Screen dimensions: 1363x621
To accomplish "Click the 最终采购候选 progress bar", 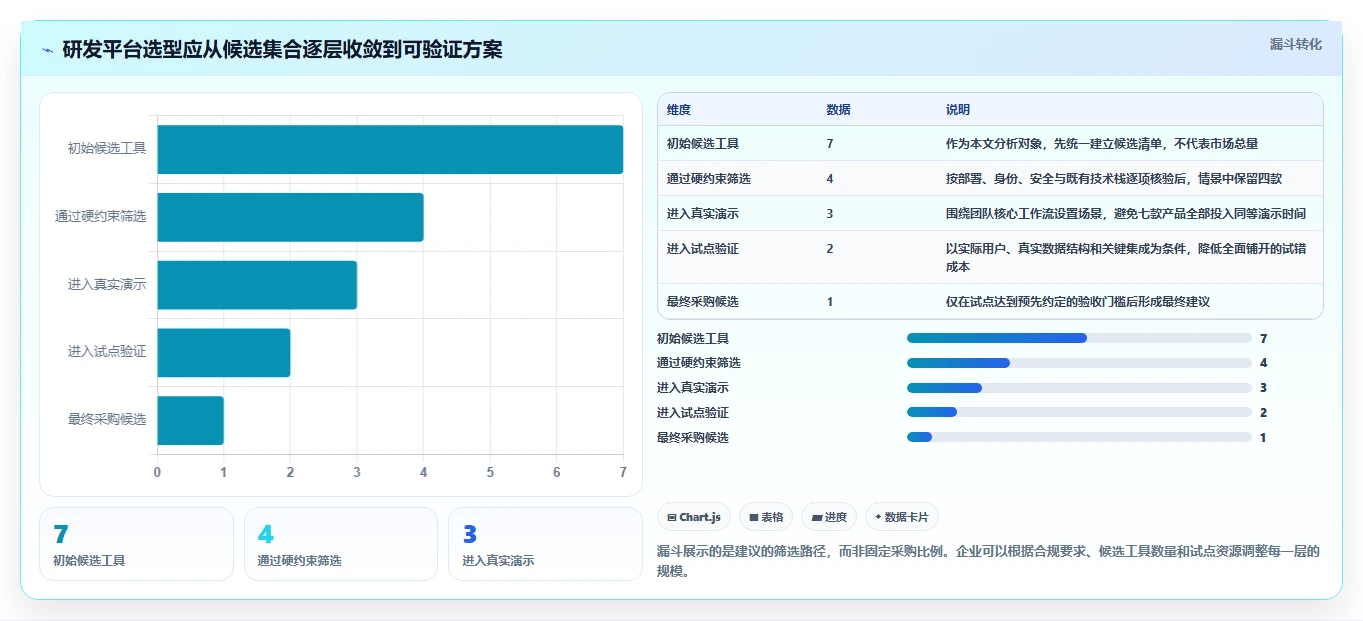I will point(1079,437).
